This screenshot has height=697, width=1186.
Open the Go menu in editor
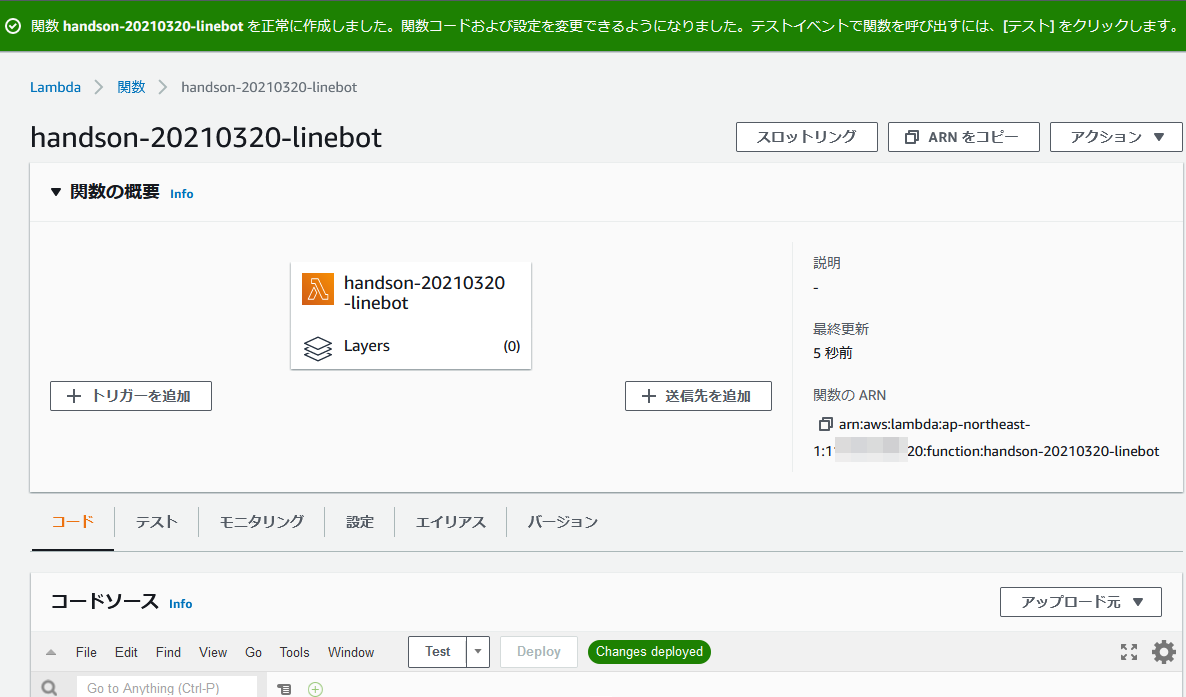253,652
